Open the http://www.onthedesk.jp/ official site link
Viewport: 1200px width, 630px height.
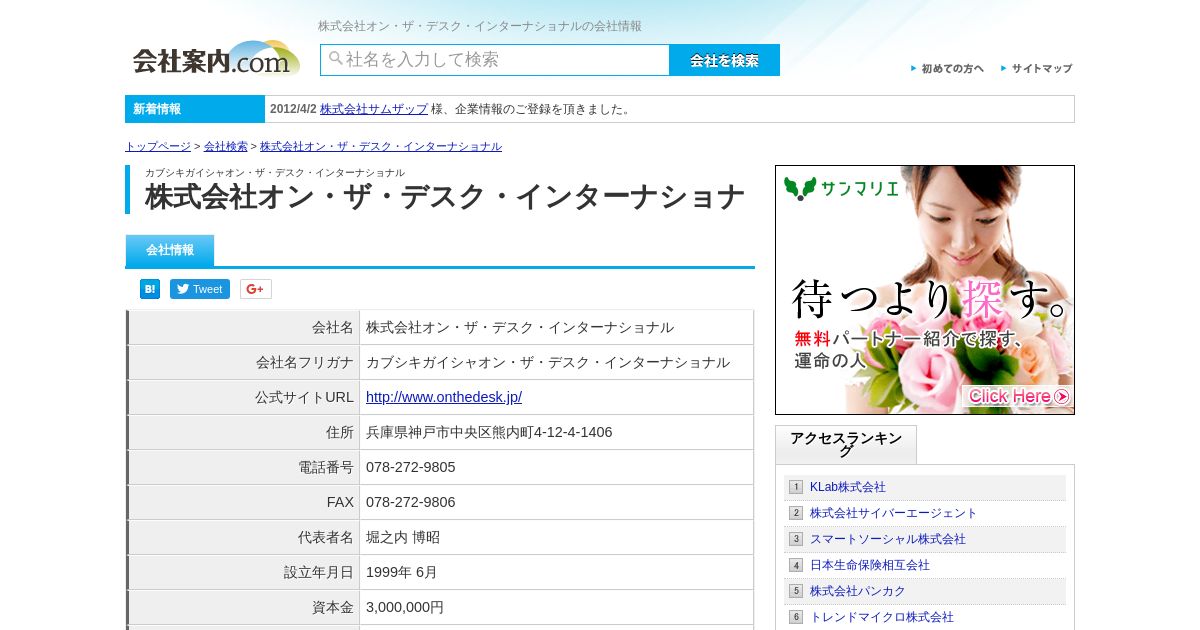pos(444,397)
